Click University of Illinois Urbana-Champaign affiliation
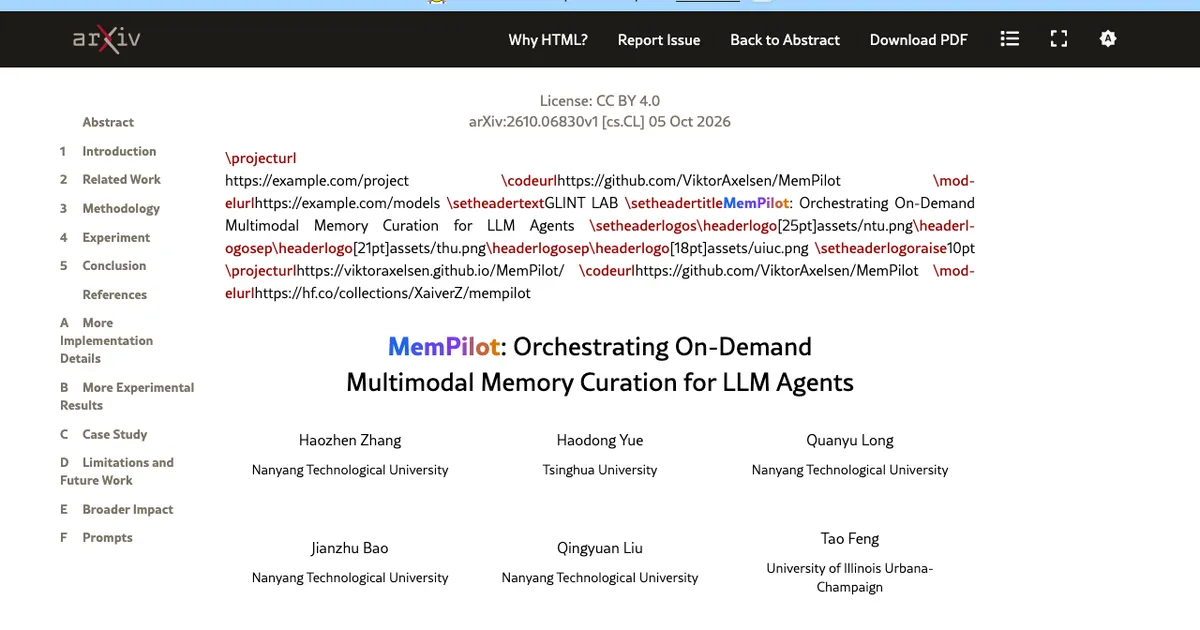The width and height of the screenshot is (1200, 630). point(850,578)
